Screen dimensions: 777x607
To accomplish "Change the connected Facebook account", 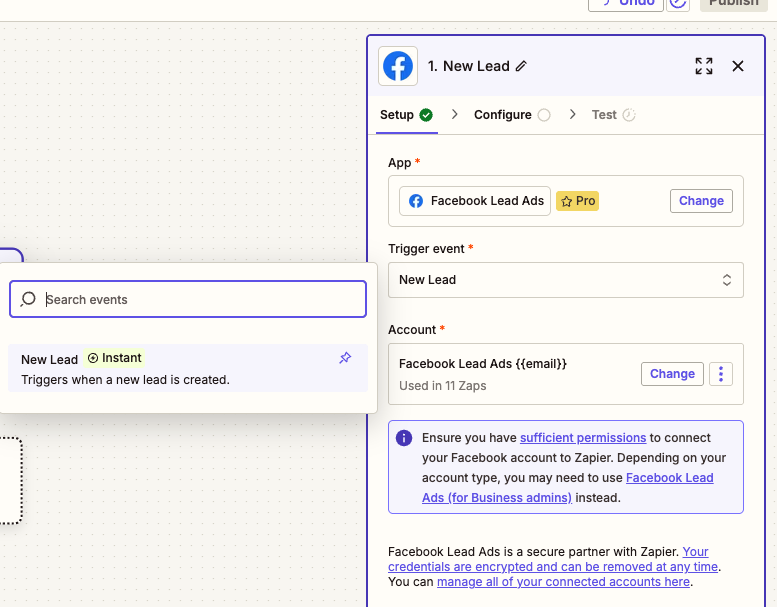I will [x=672, y=374].
